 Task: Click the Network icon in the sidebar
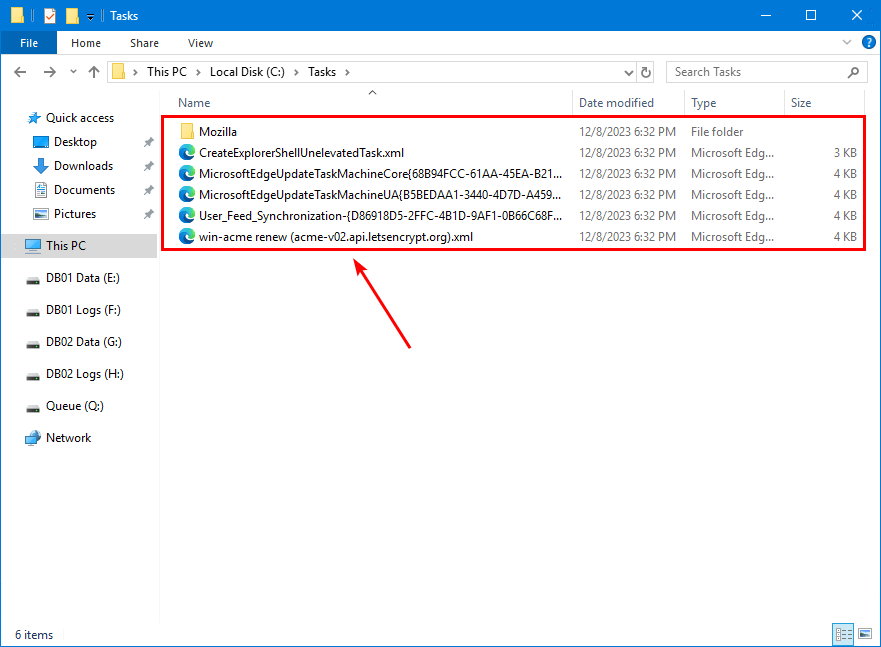pyautogui.click(x=33, y=438)
